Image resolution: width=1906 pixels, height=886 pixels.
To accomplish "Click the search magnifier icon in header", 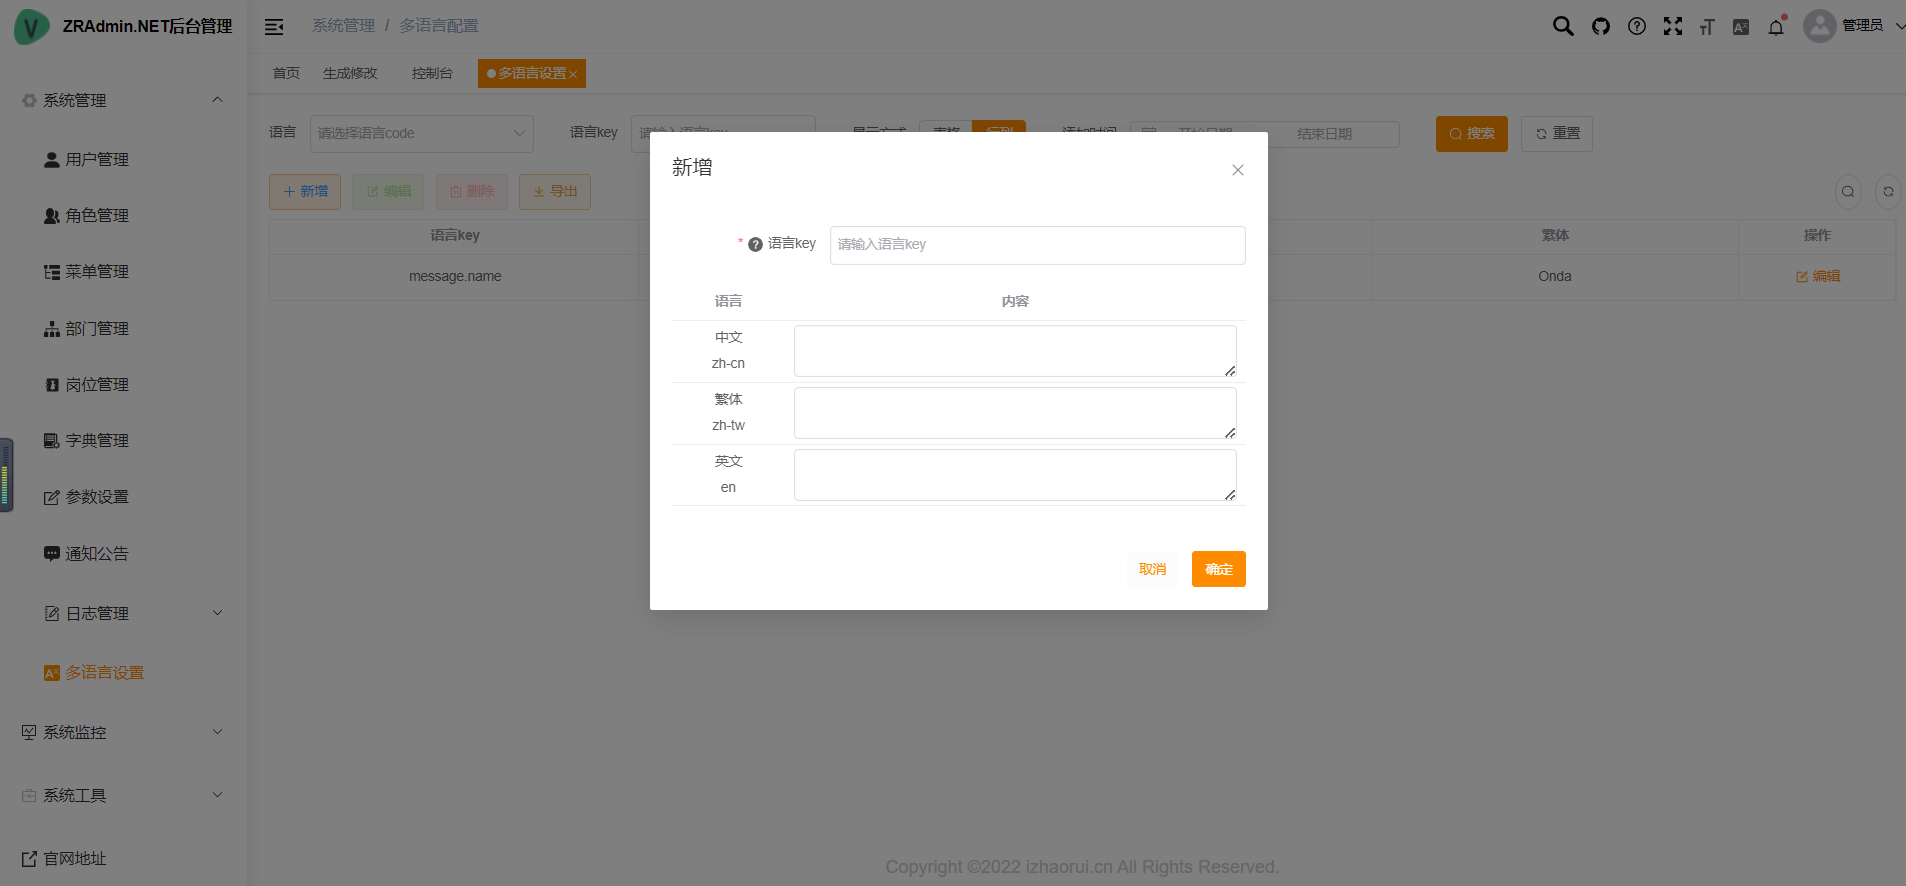I will pyautogui.click(x=1562, y=26).
